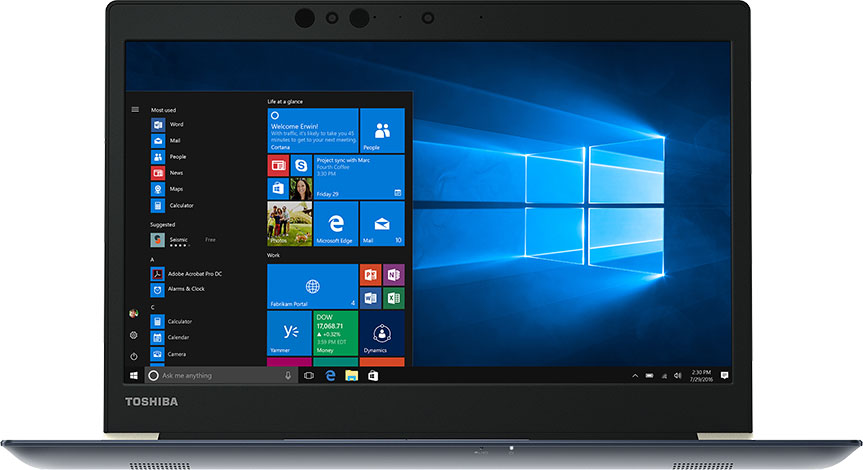The height and width of the screenshot is (470, 863).
Task: Launch Excel from the green tile
Action: [393, 298]
